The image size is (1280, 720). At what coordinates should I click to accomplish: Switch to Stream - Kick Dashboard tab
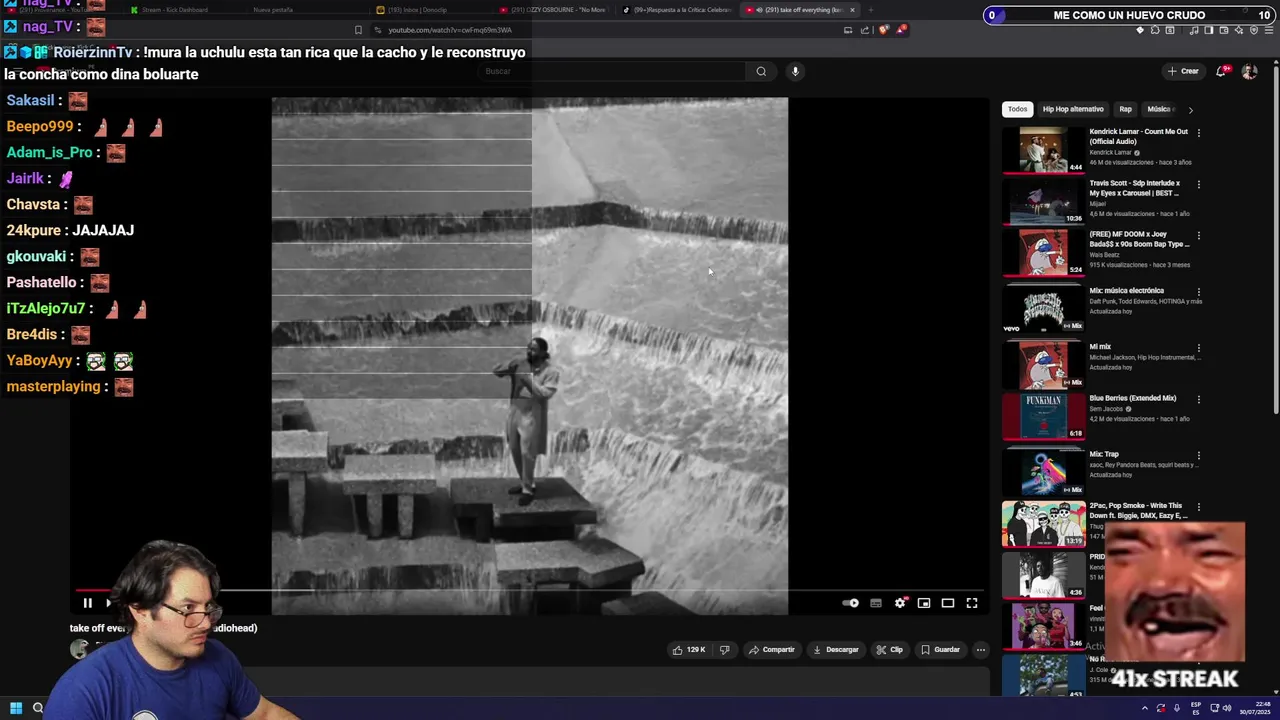click(175, 10)
